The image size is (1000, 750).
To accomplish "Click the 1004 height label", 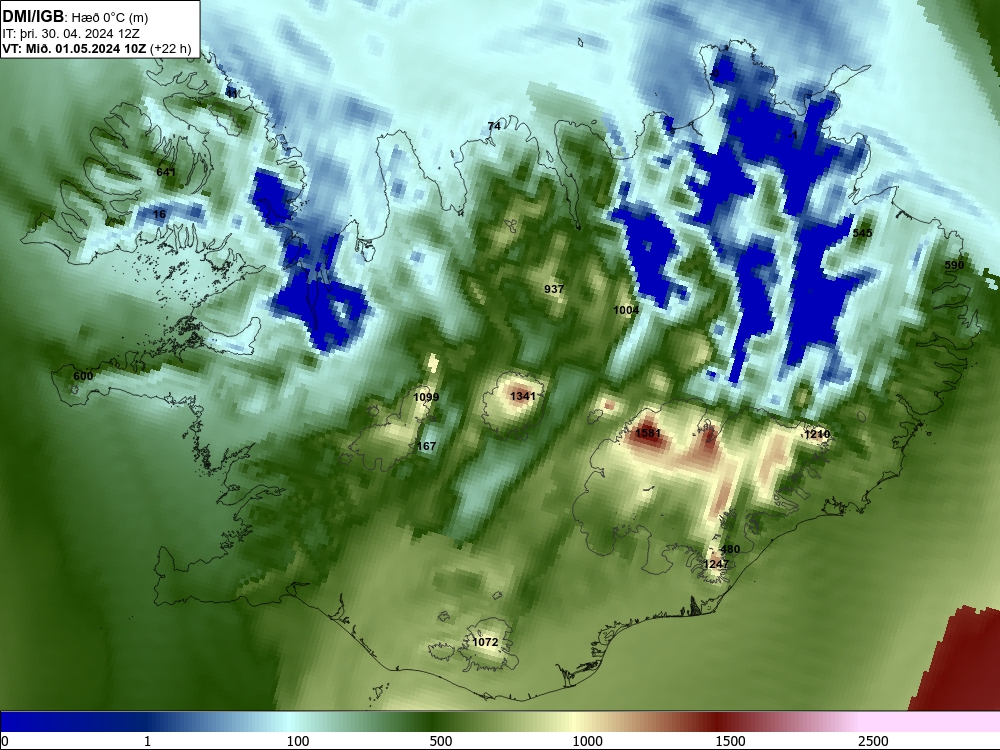I will click(626, 311).
